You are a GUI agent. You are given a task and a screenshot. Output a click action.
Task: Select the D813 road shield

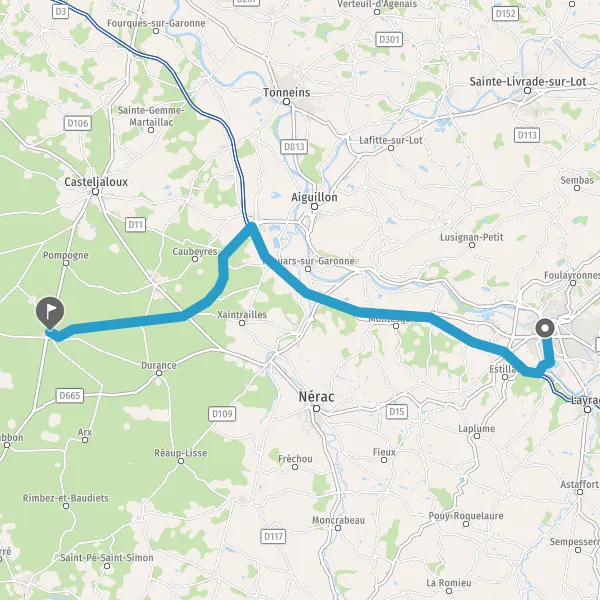pyautogui.click(x=294, y=147)
